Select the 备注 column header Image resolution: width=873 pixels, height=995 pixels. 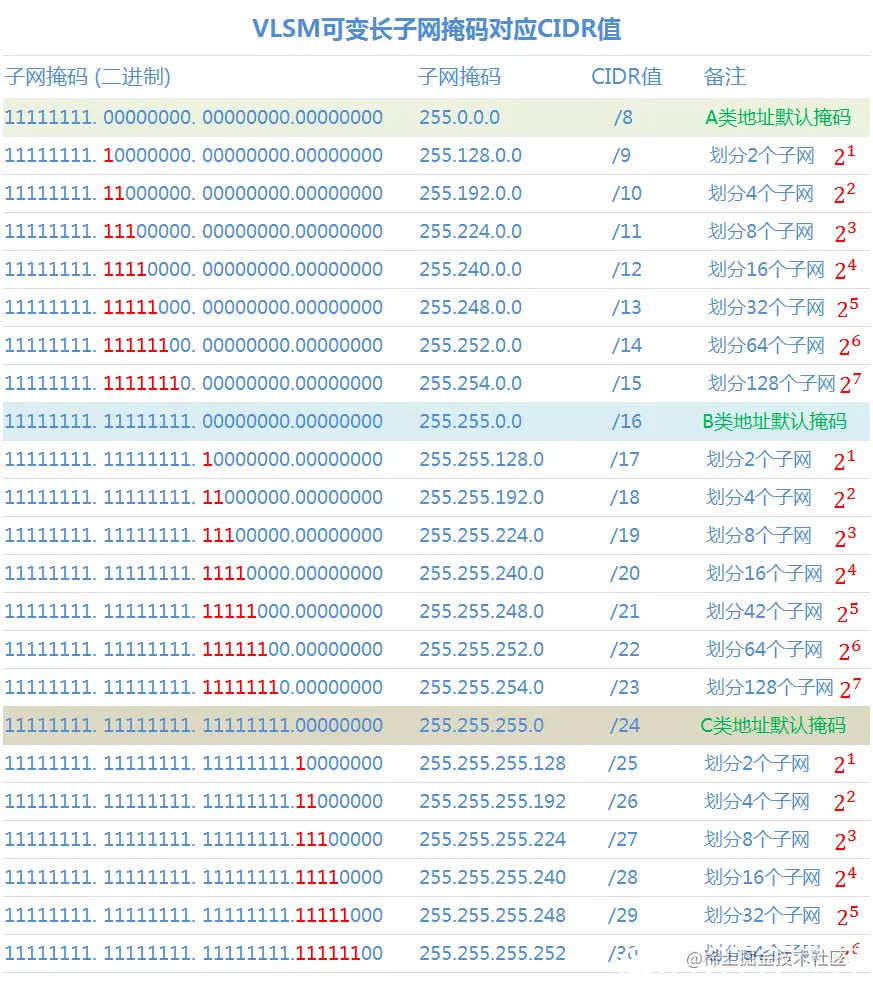coord(724,77)
